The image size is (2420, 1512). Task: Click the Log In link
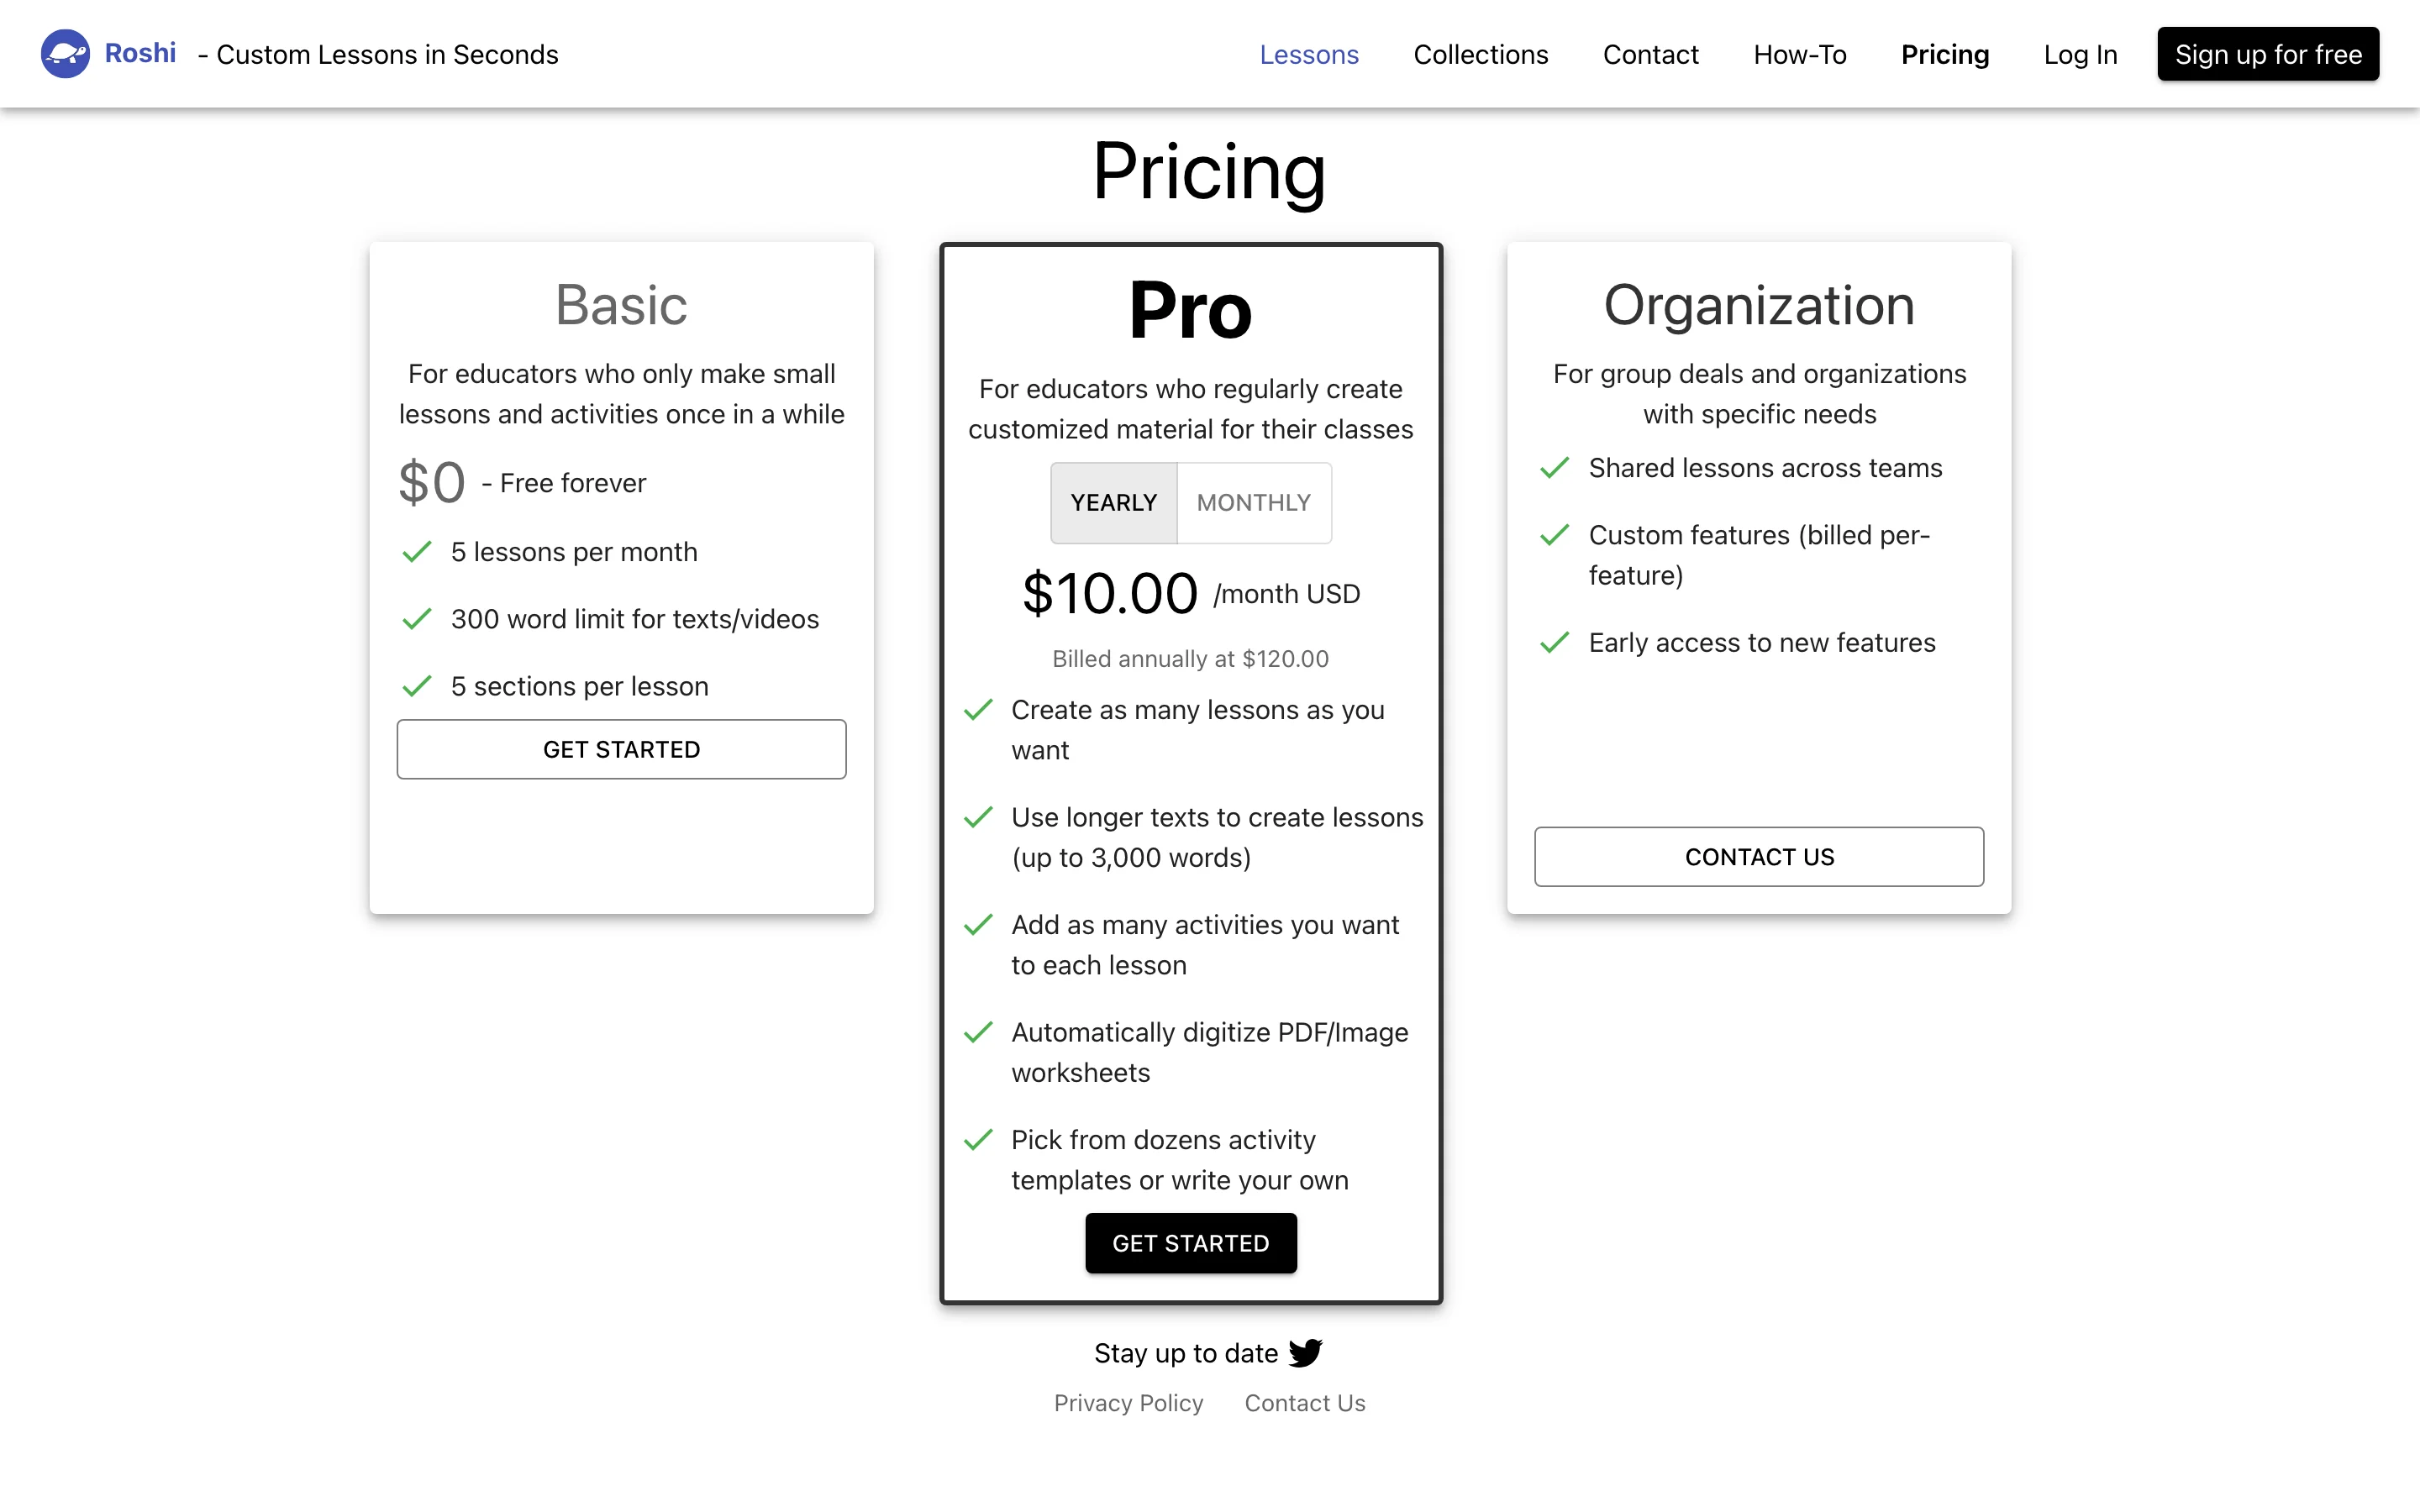pos(2080,54)
